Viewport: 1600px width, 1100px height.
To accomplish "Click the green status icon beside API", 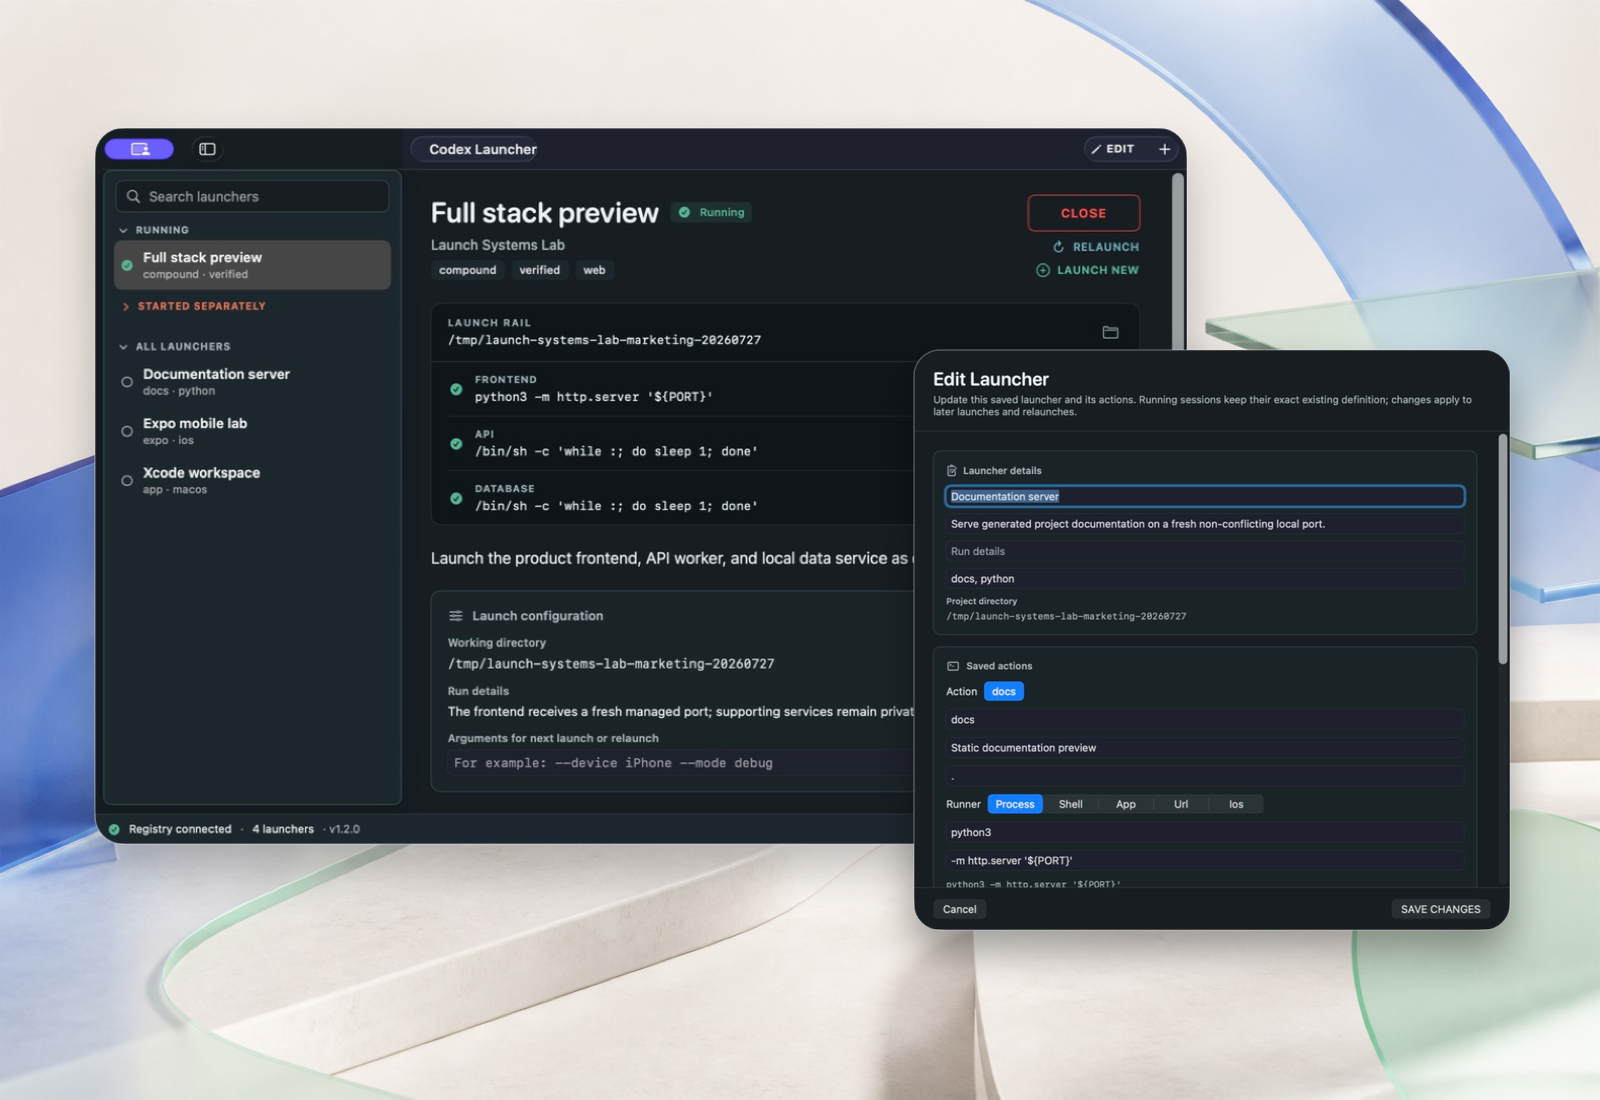I will click(456, 444).
